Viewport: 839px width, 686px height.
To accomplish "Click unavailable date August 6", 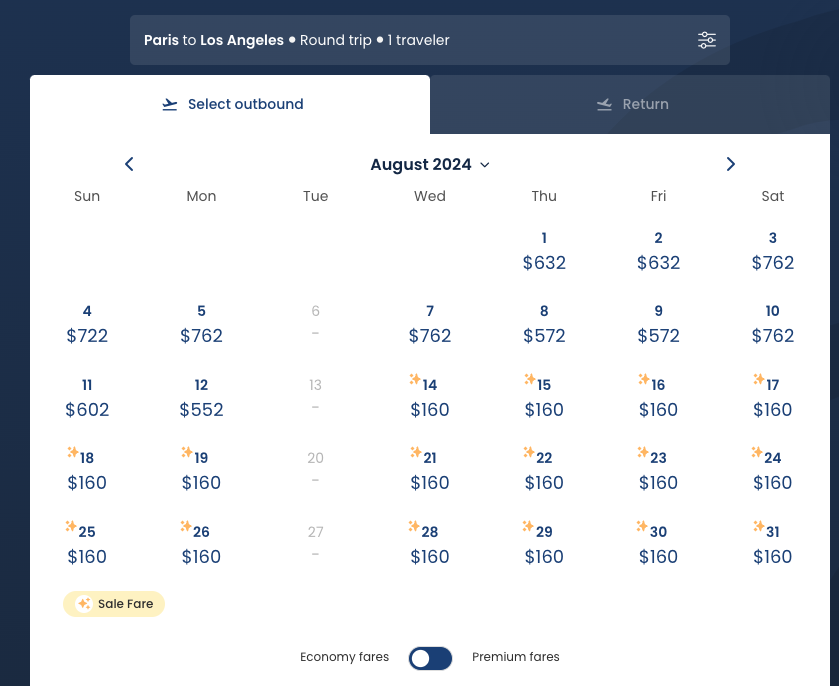I will [x=315, y=321].
